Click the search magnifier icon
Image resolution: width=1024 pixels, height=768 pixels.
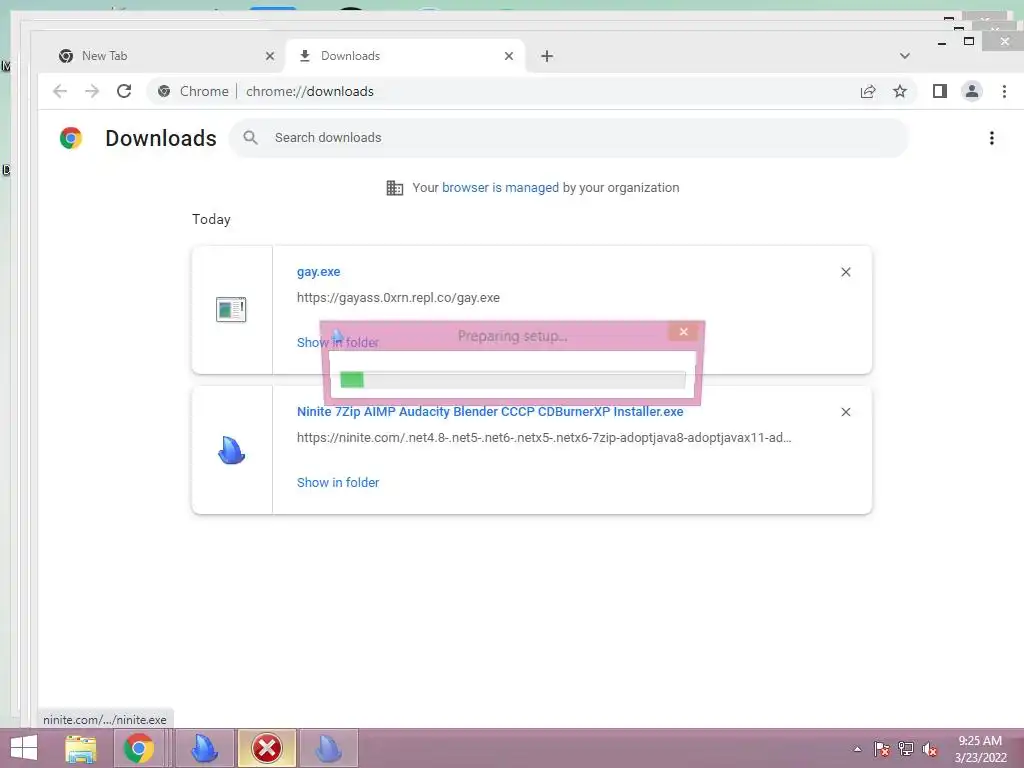pyautogui.click(x=250, y=138)
